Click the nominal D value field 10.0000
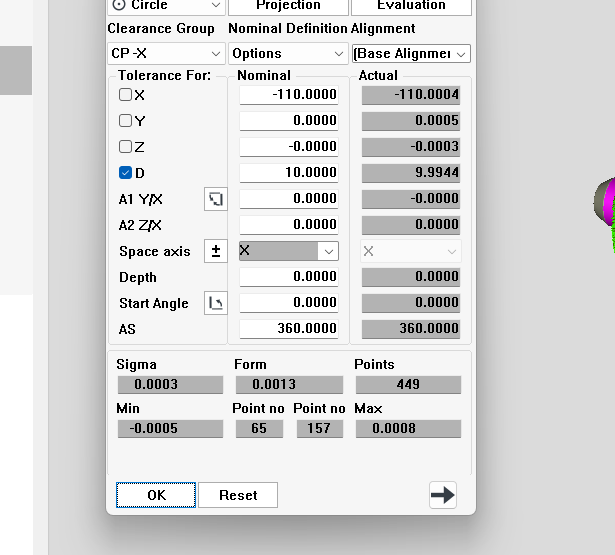The height and width of the screenshot is (555, 615). pyautogui.click(x=288, y=173)
